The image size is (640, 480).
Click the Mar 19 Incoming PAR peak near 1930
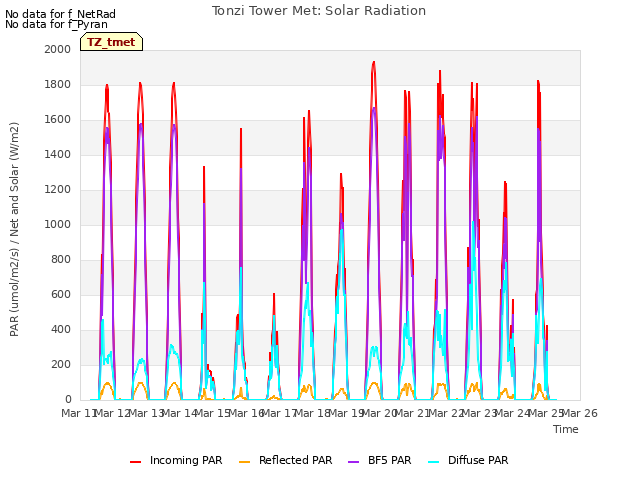tap(373, 62)
